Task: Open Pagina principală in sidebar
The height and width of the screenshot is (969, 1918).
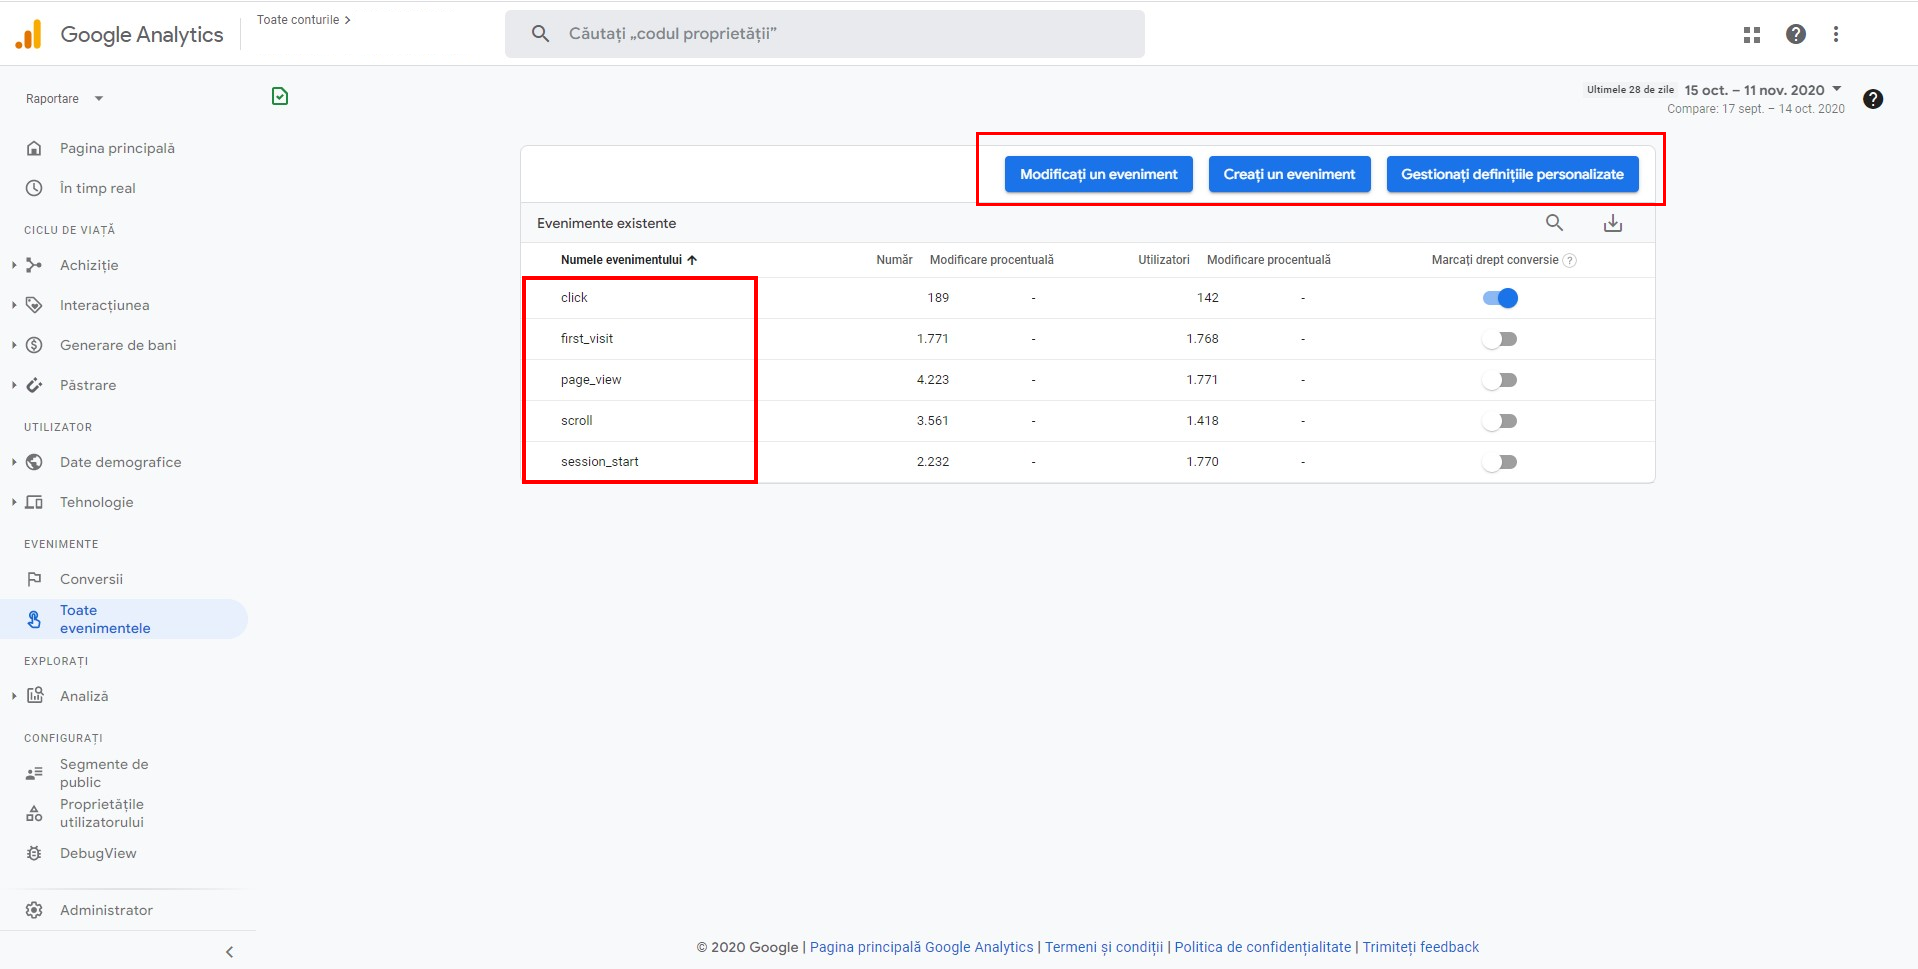Action: point(117,148)
